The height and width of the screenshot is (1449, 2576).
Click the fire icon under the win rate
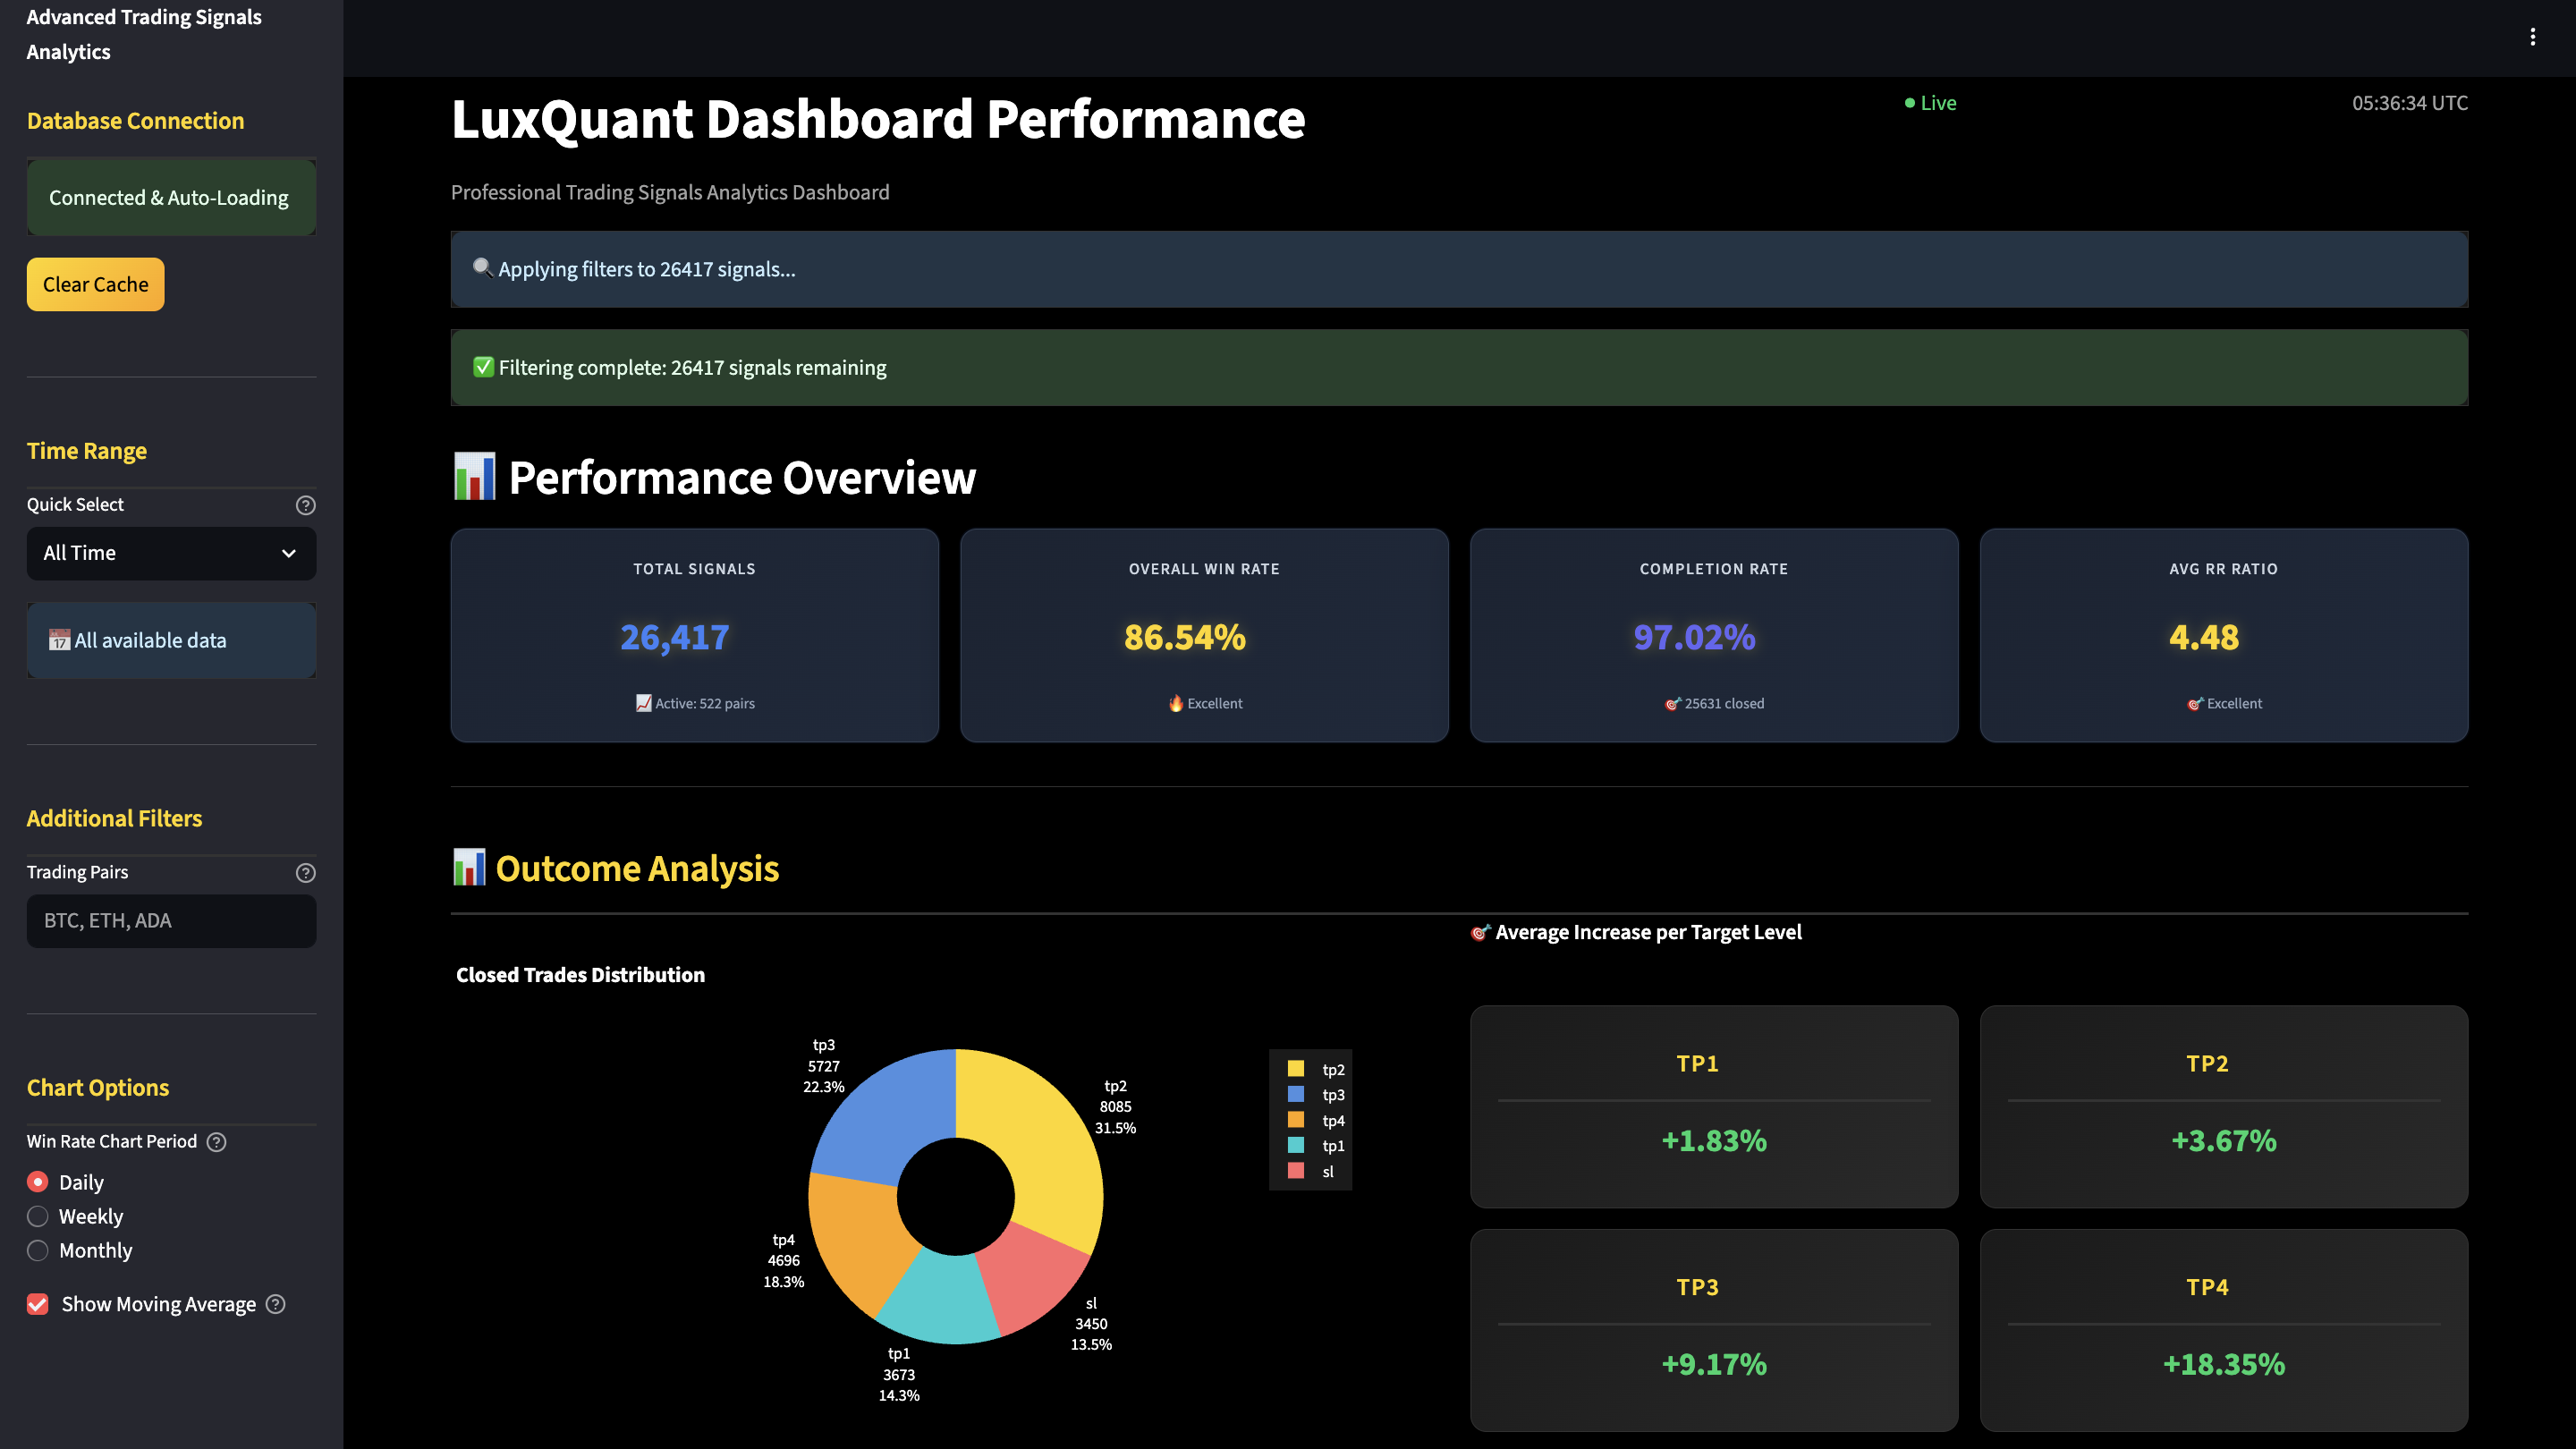1175,702
